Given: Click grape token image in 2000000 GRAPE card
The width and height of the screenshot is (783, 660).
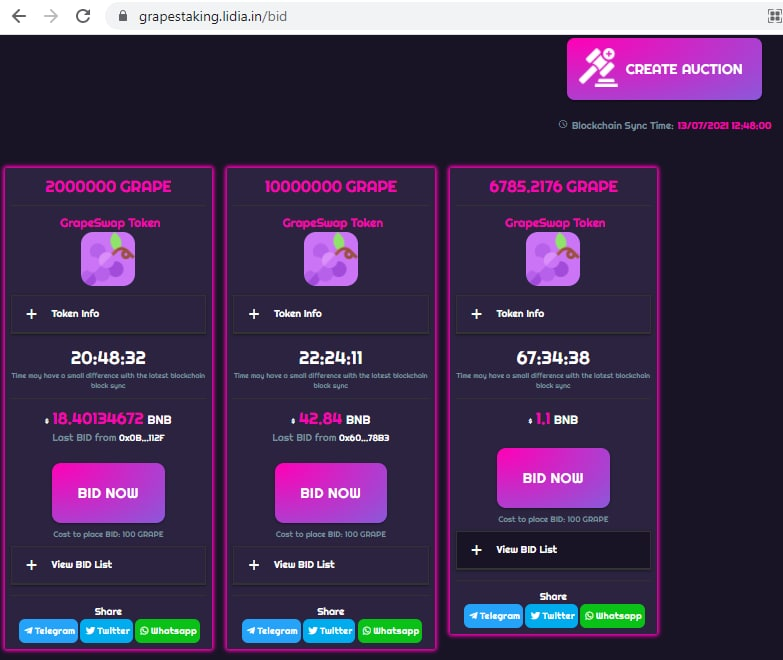Looking at the screenshot, I should point(108,259).
